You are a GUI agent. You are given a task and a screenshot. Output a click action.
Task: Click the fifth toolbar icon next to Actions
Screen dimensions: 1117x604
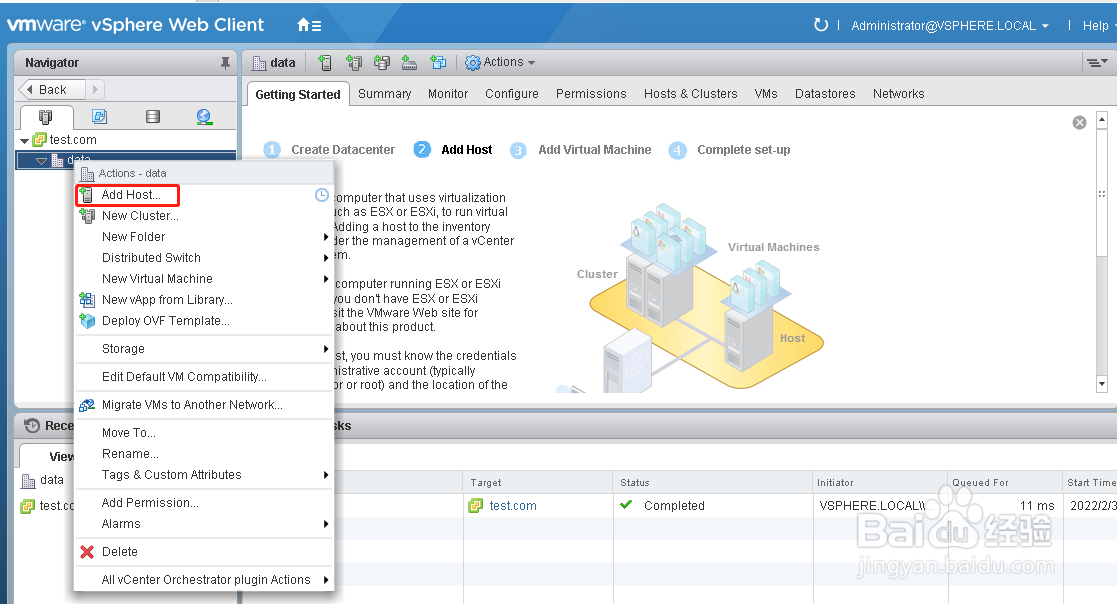point(438,63)
